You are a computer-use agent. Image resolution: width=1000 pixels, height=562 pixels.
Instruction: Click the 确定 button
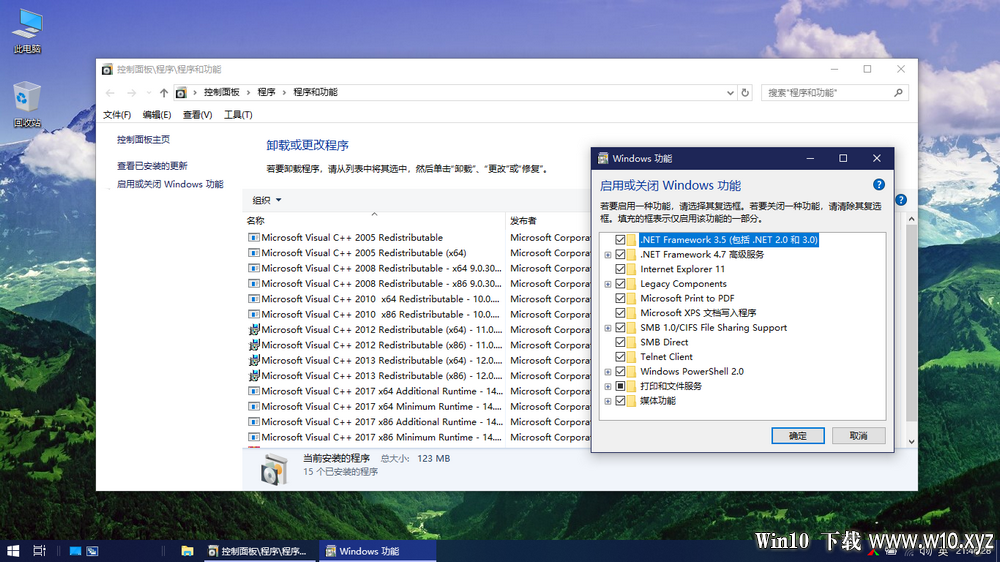pos(798,436)
